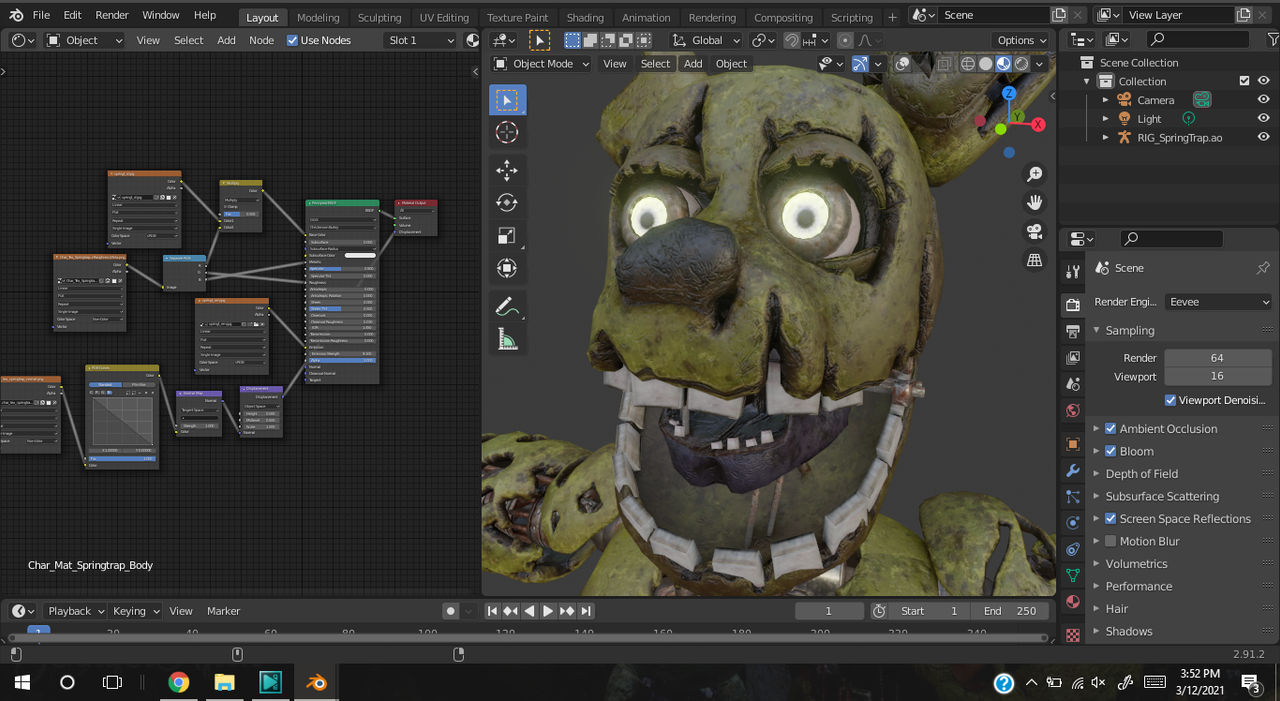Screen dimensions: 1280x701
Task: Switch to rendered viewport shading
Action: (1021, 63)
